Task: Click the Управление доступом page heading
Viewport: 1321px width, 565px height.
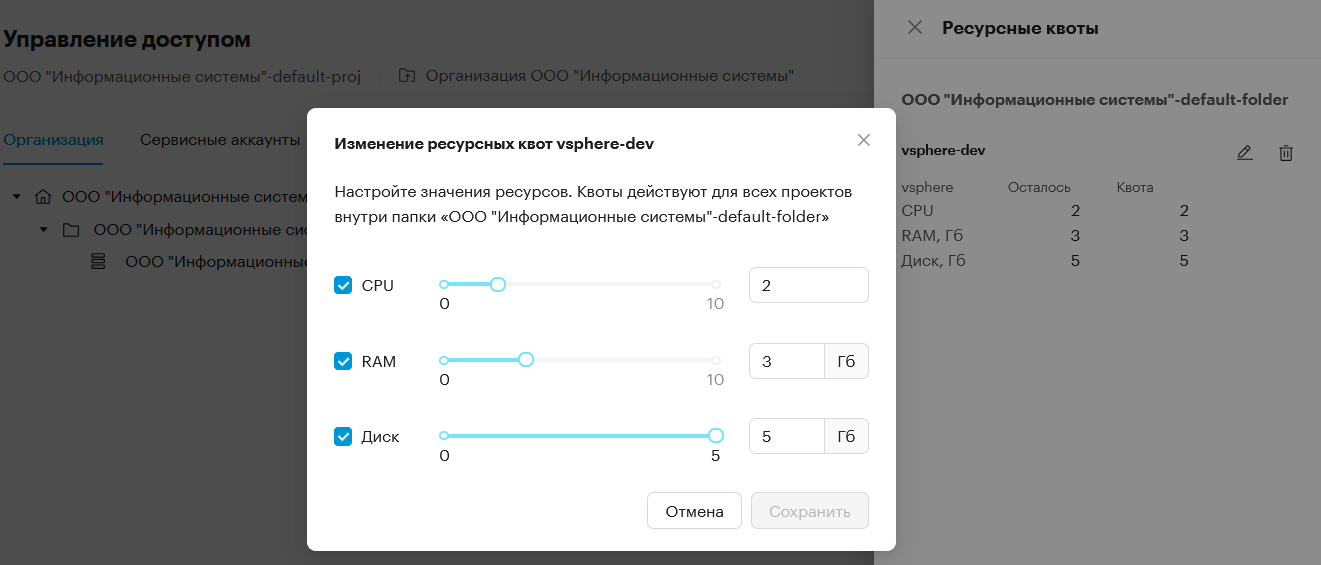Action: click(127, 39)
